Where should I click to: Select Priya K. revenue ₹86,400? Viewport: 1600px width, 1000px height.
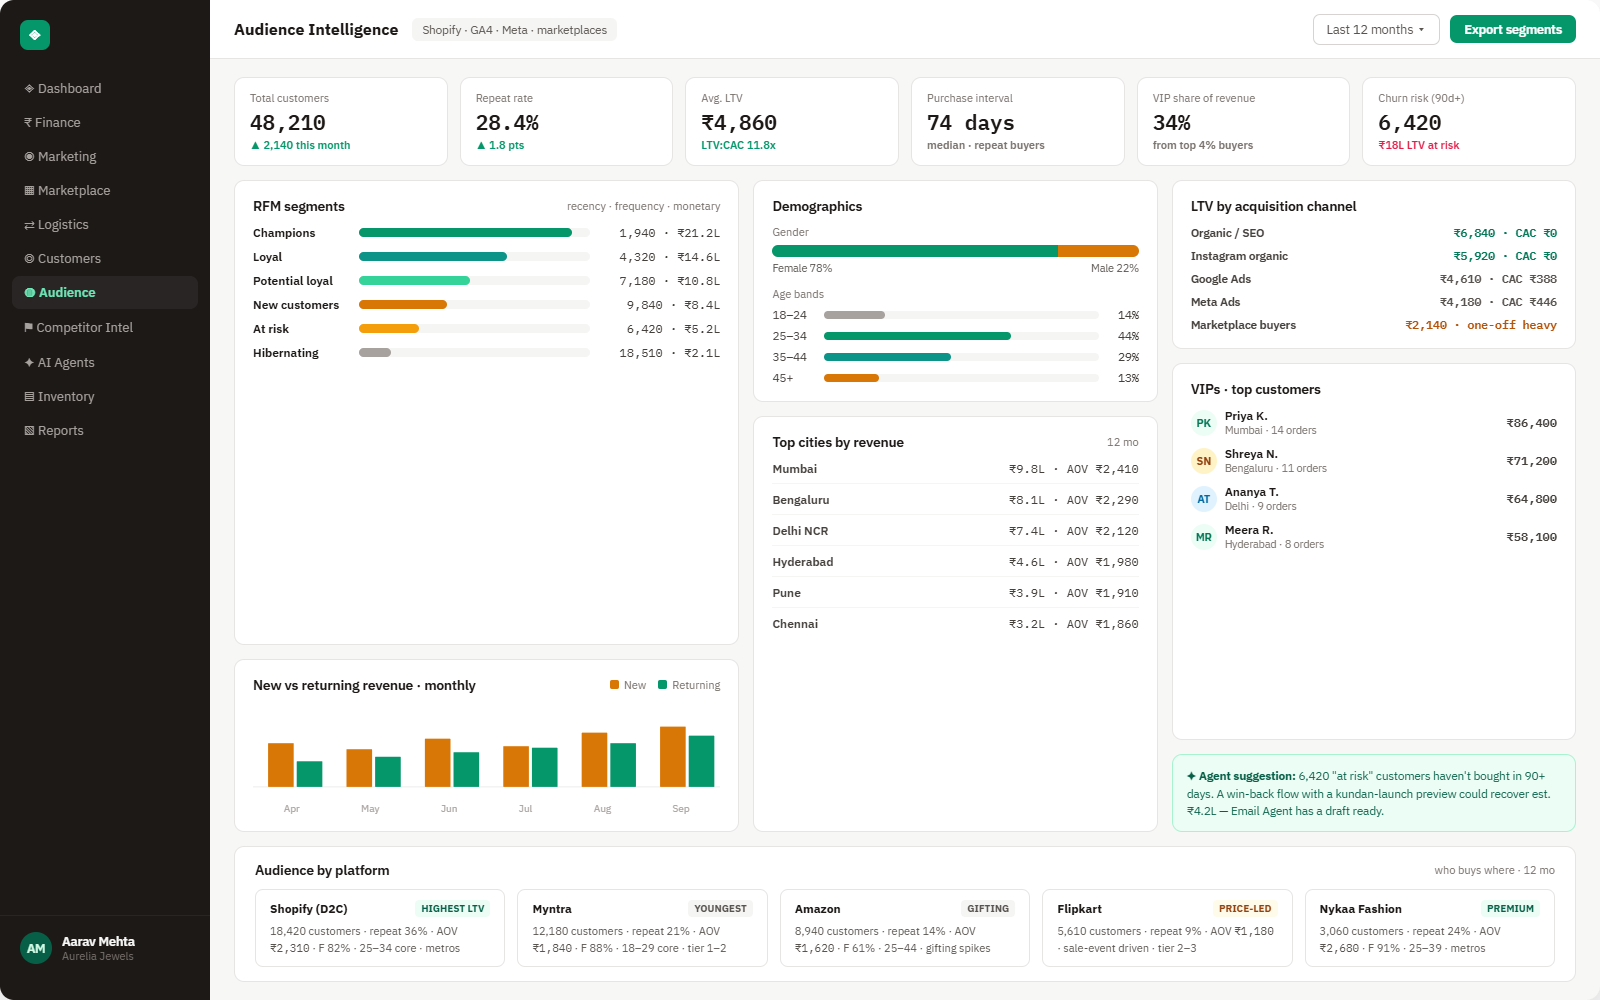tap(1531, 423)
